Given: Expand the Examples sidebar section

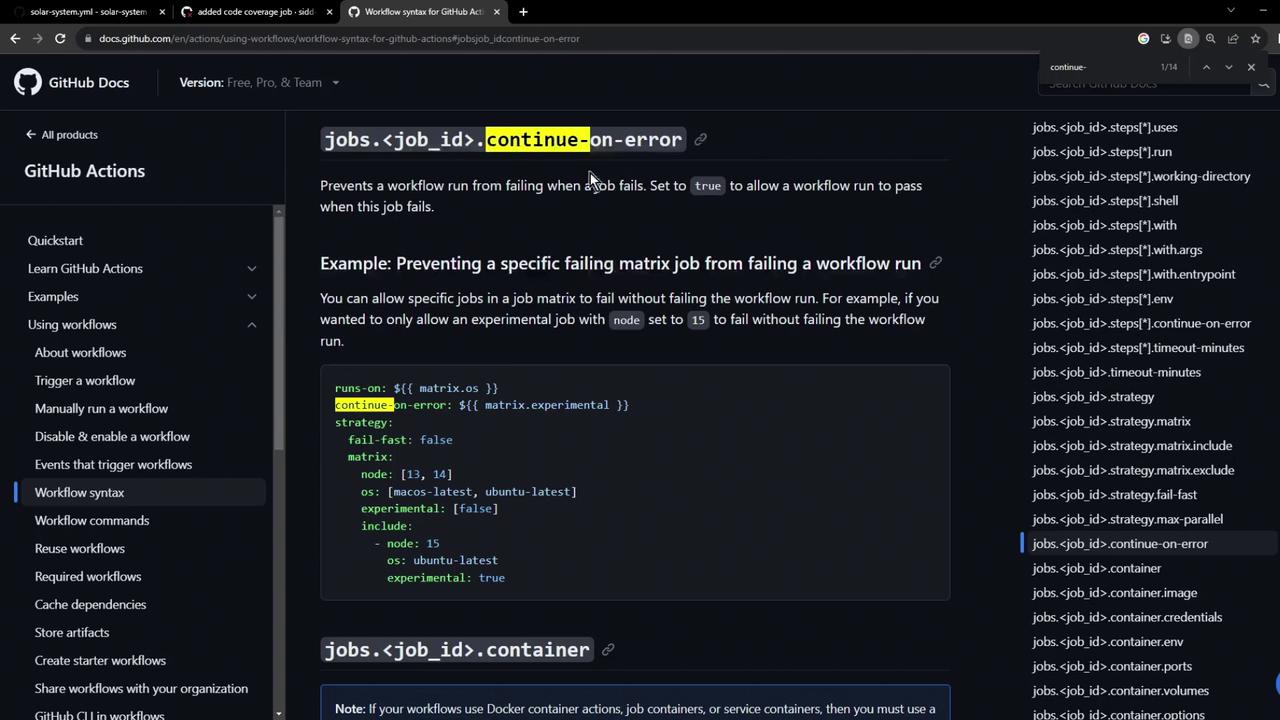Looking at the screenshot, I should click(251, 297).
